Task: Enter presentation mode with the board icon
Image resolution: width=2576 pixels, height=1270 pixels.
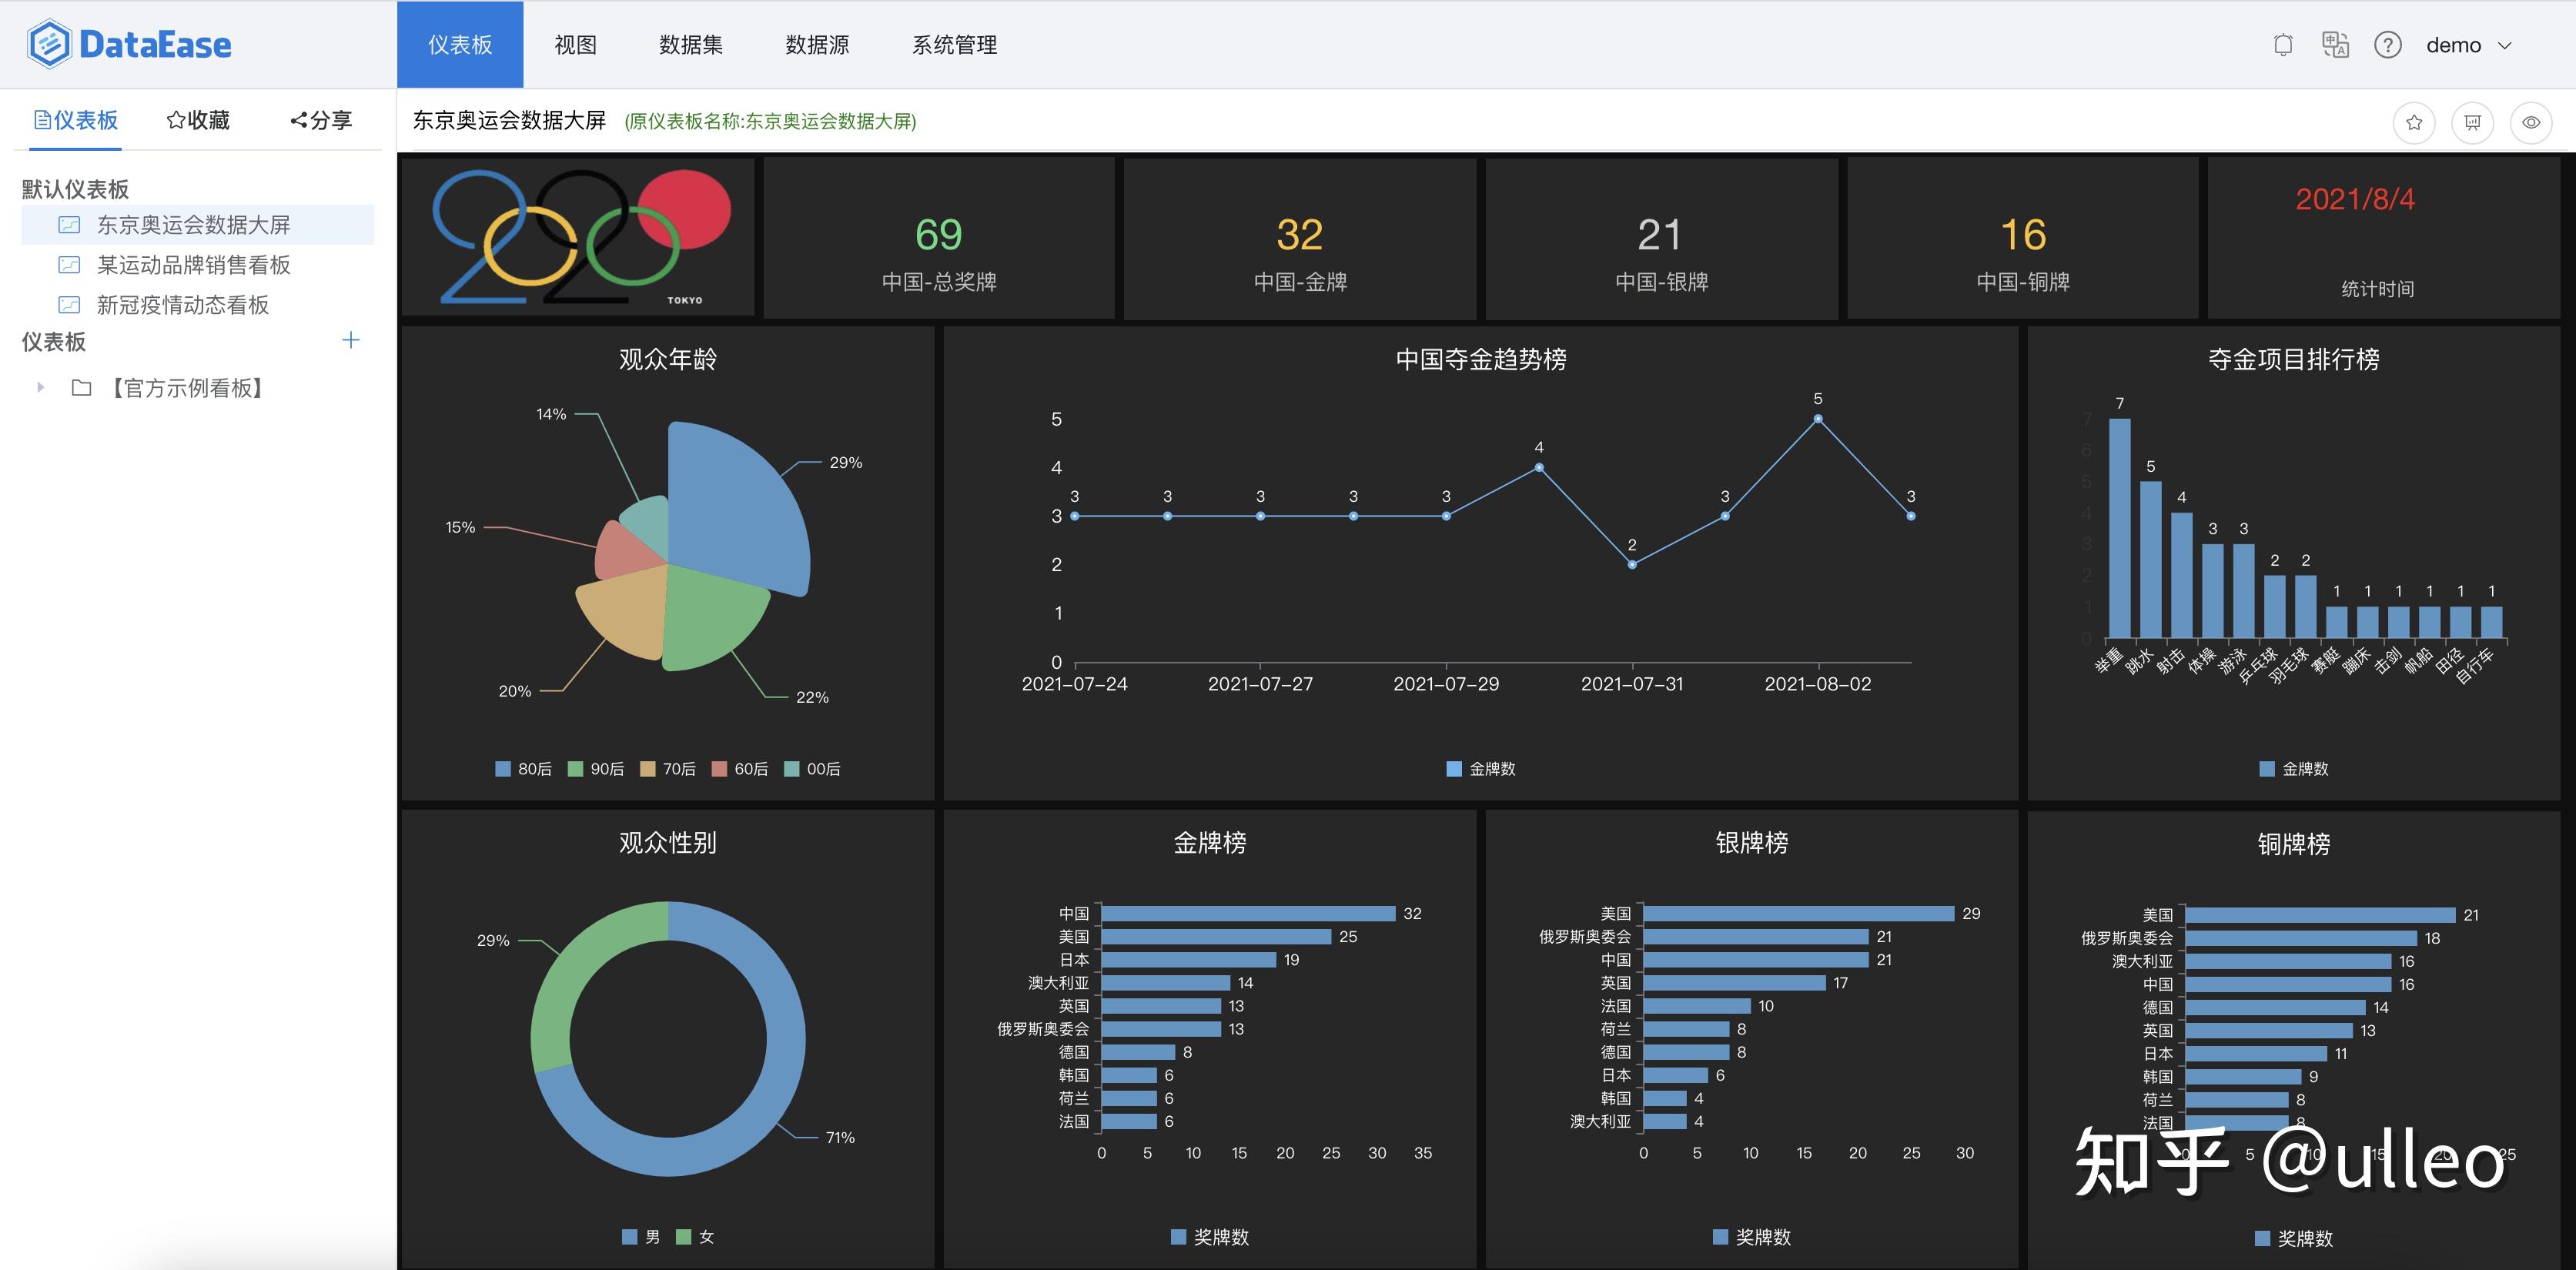Action: [x=2474, y=122]
